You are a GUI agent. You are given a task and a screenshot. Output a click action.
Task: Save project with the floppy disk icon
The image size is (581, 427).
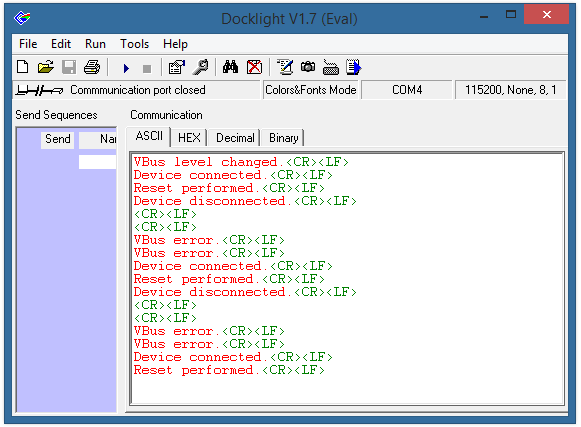coord(69,67)
